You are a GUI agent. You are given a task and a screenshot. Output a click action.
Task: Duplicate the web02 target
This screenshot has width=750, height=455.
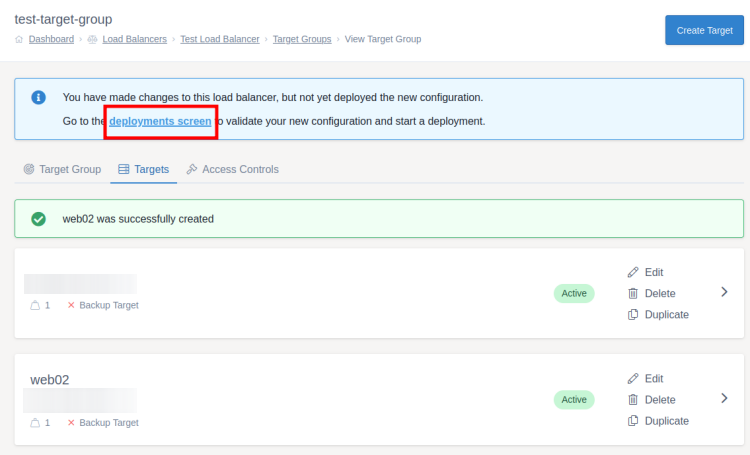click(658, 421)
